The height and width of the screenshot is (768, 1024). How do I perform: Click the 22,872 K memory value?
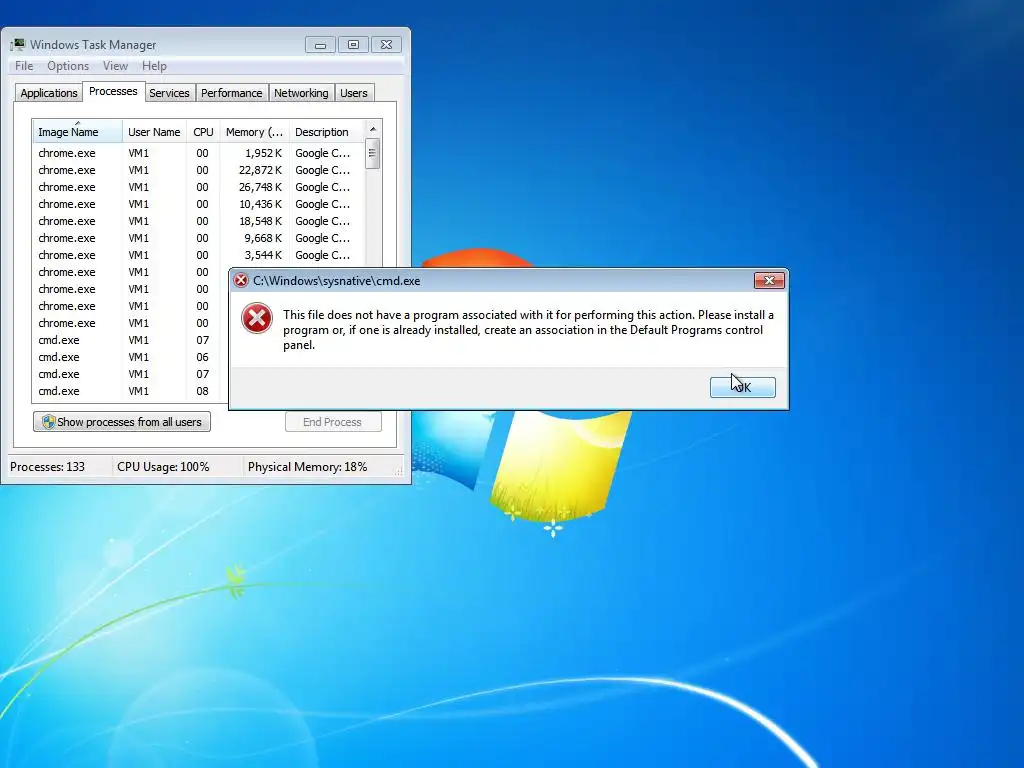260,170
